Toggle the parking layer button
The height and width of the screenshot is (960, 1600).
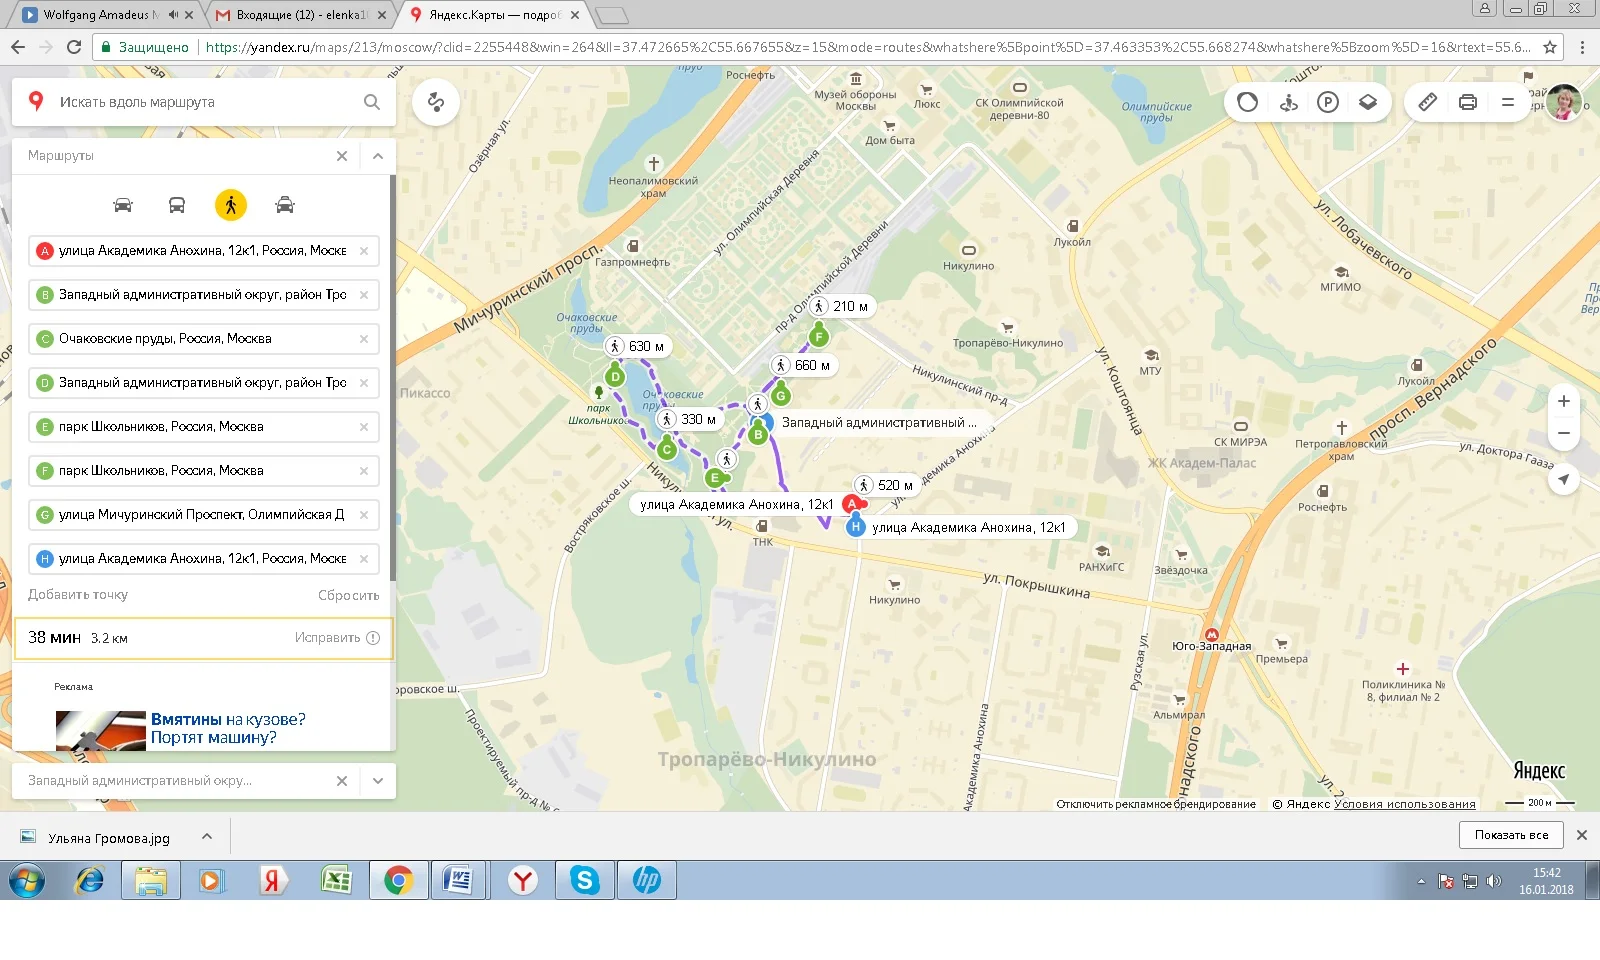(x=1327, y=102)
